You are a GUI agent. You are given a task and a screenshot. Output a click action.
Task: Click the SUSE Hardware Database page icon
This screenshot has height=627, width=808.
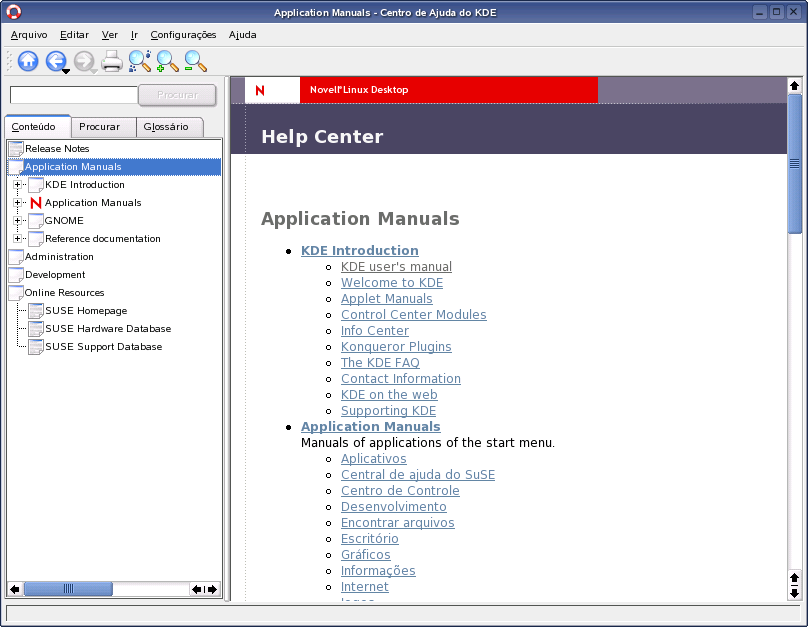pyautogui.click(x=36, y=329)
